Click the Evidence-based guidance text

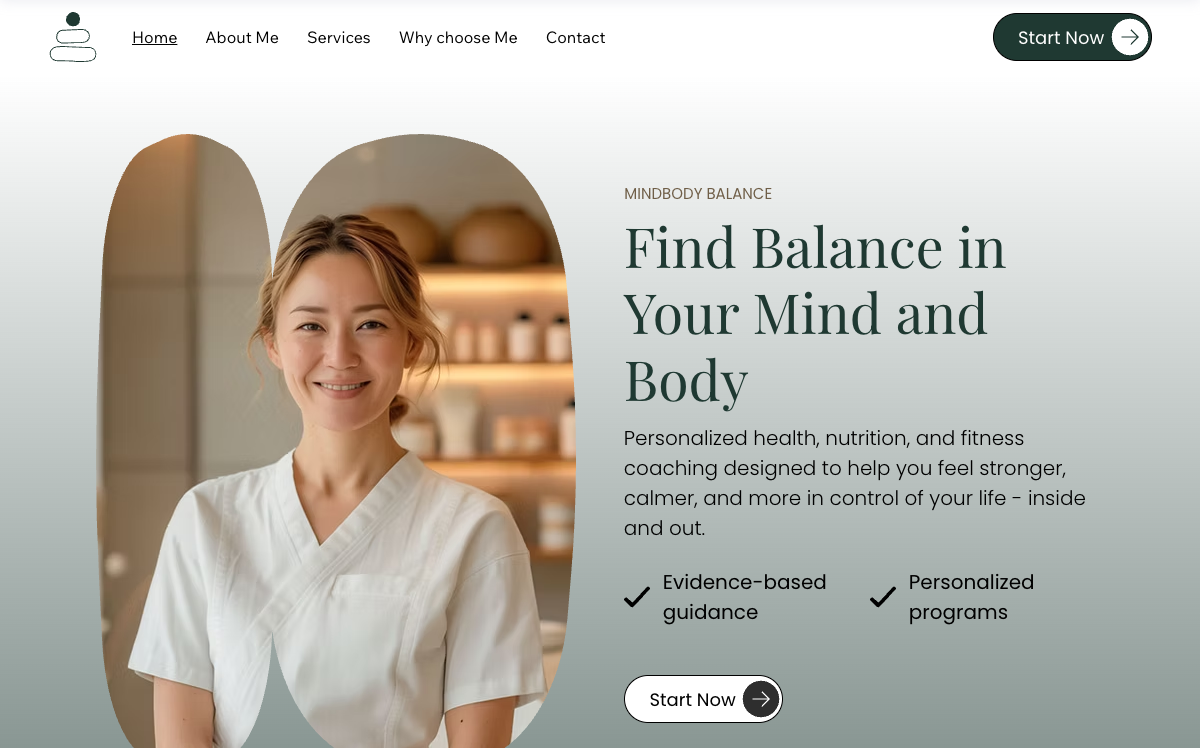(744, 597)
